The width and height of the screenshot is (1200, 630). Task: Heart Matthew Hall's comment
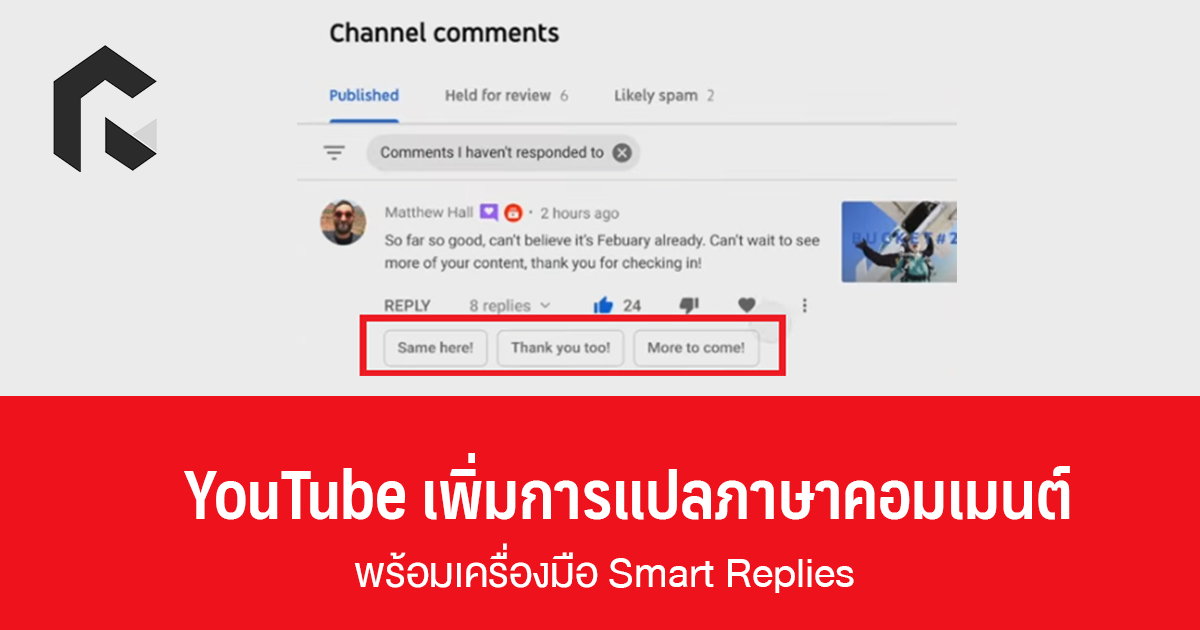tap(746, 305)
